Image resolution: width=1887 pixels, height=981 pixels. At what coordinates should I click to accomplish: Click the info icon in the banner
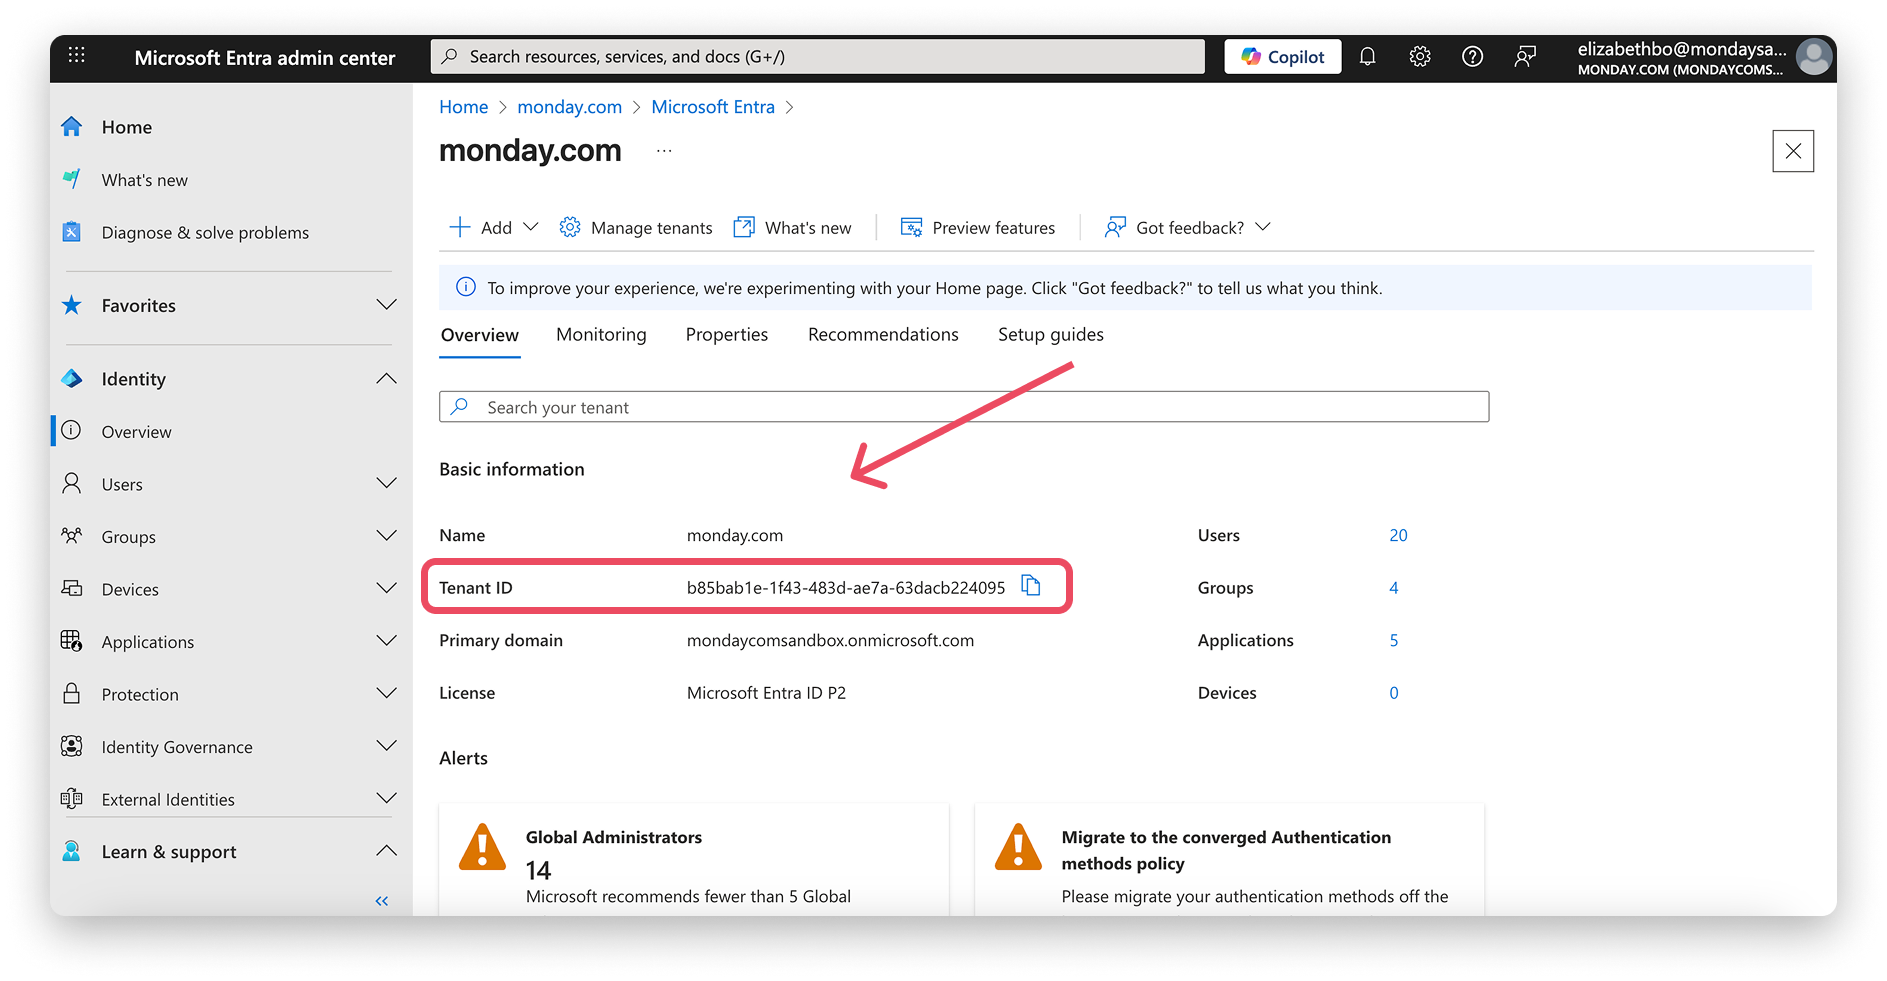click(x=466, y=288)
